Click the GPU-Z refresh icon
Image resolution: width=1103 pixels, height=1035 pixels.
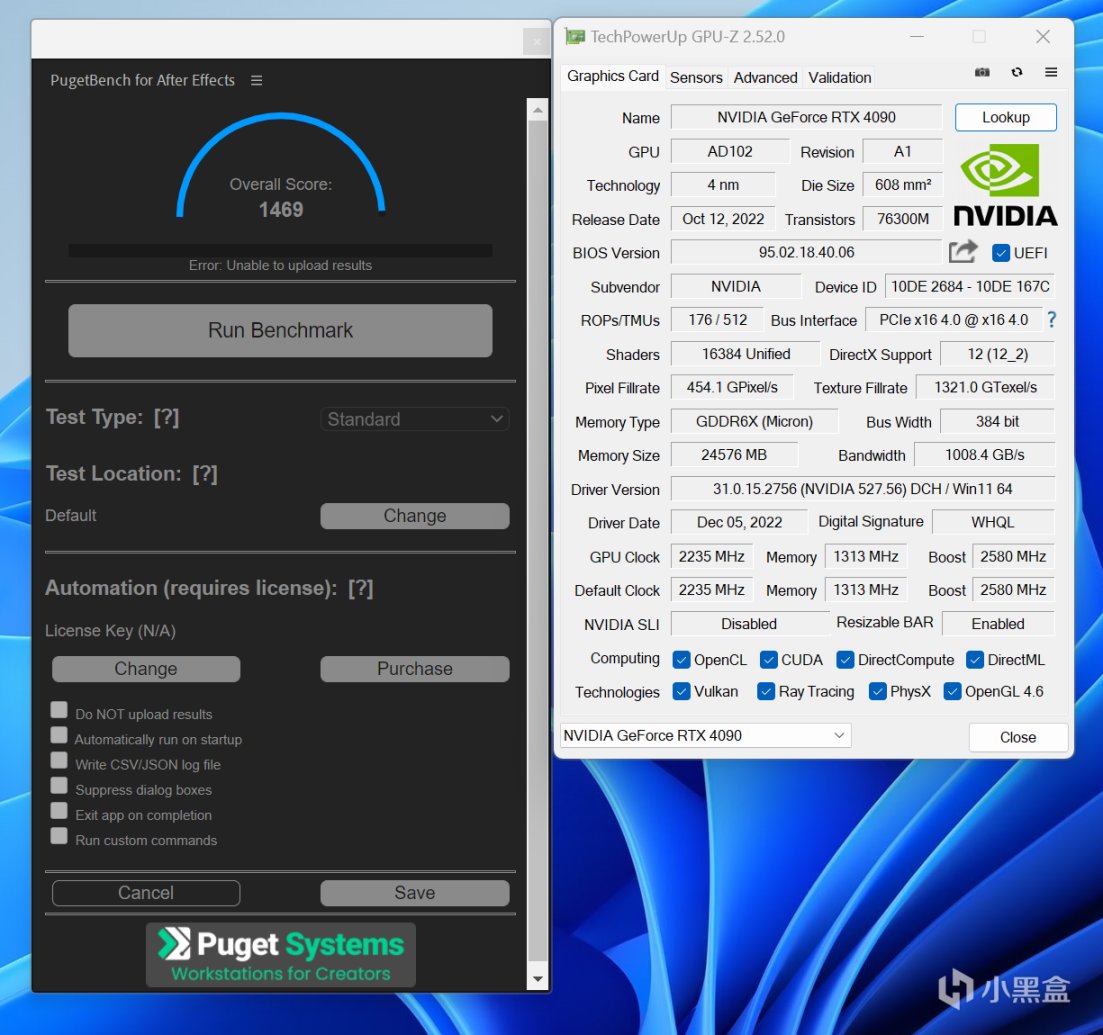pyautogui.click(x=1016, y=72)
